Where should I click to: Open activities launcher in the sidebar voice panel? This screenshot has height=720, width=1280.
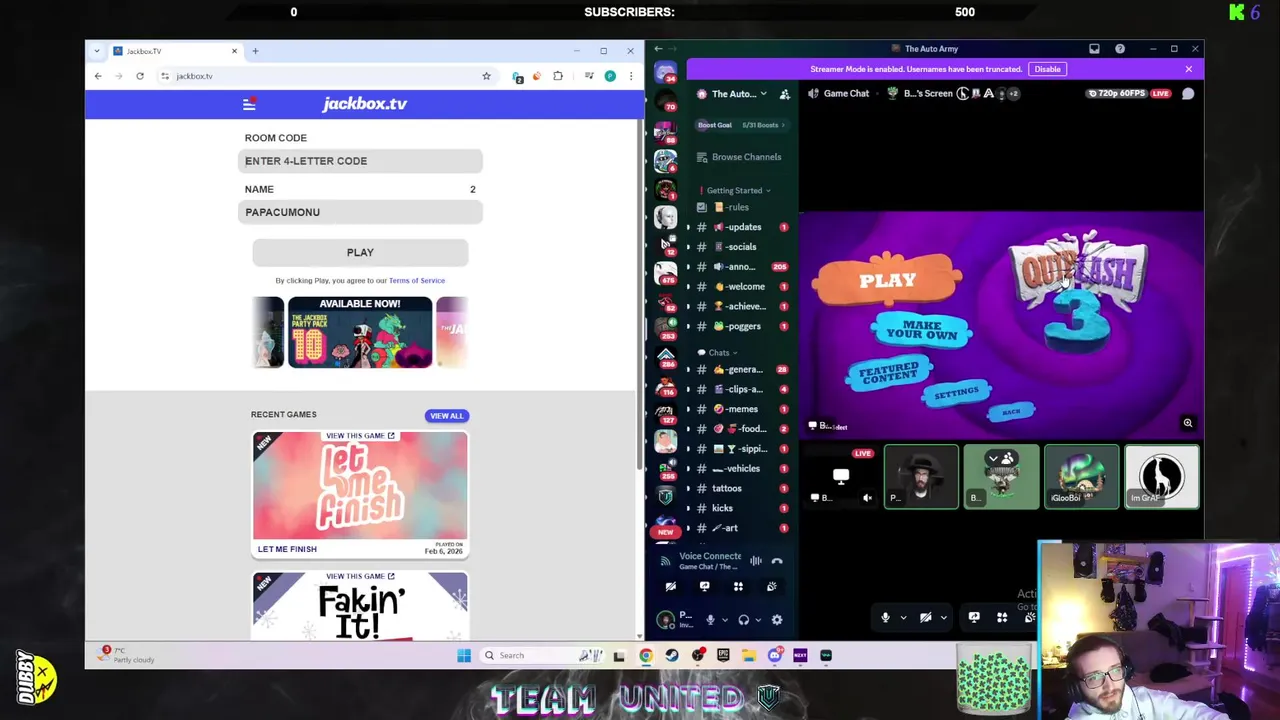[738, 587]
